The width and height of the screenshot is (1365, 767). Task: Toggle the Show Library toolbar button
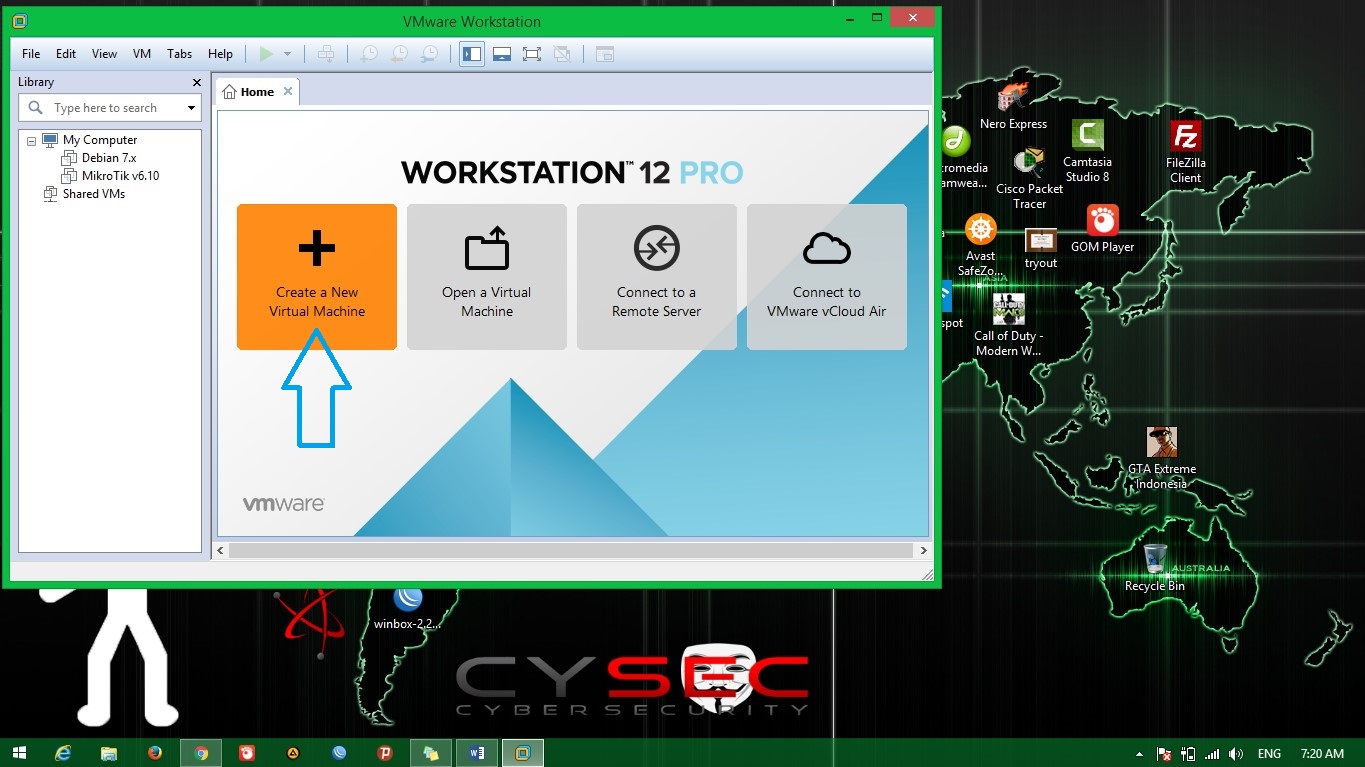pos(472,54)
